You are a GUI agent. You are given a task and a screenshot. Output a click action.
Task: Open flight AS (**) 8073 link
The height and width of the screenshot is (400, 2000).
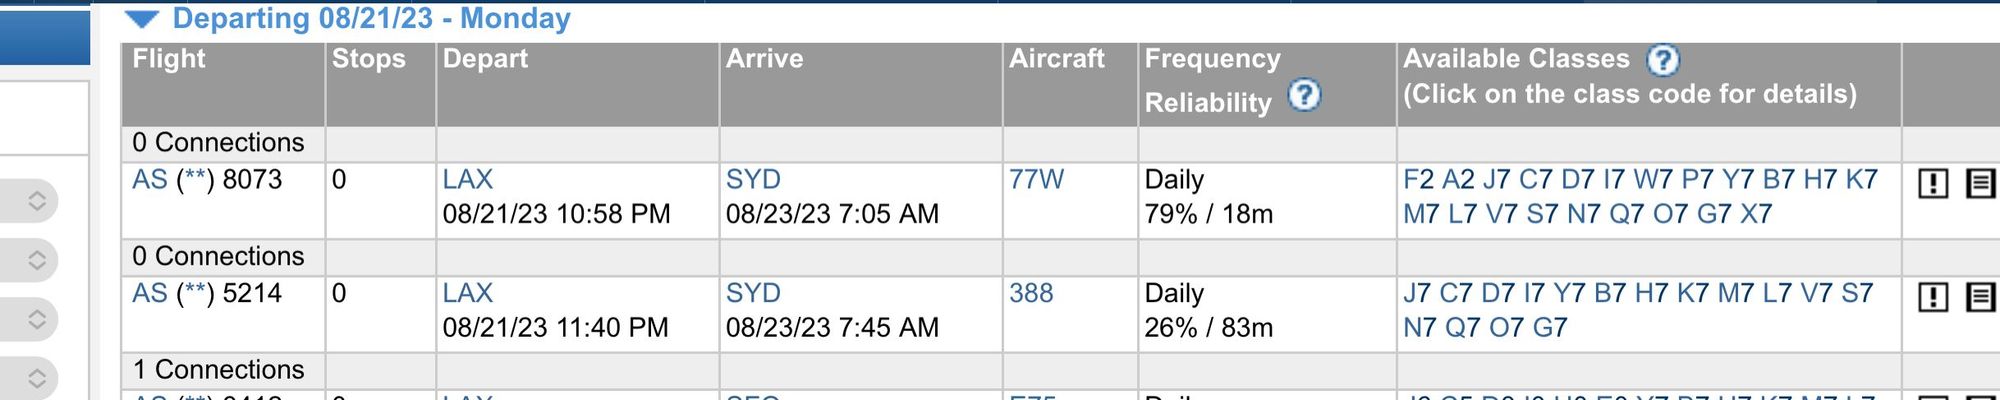[207, 180]
